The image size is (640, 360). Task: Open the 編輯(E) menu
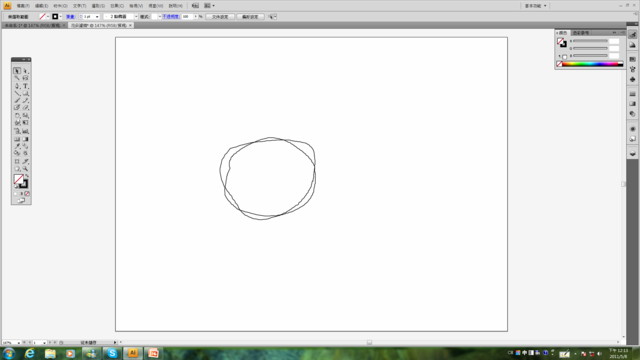pos(41,6)
